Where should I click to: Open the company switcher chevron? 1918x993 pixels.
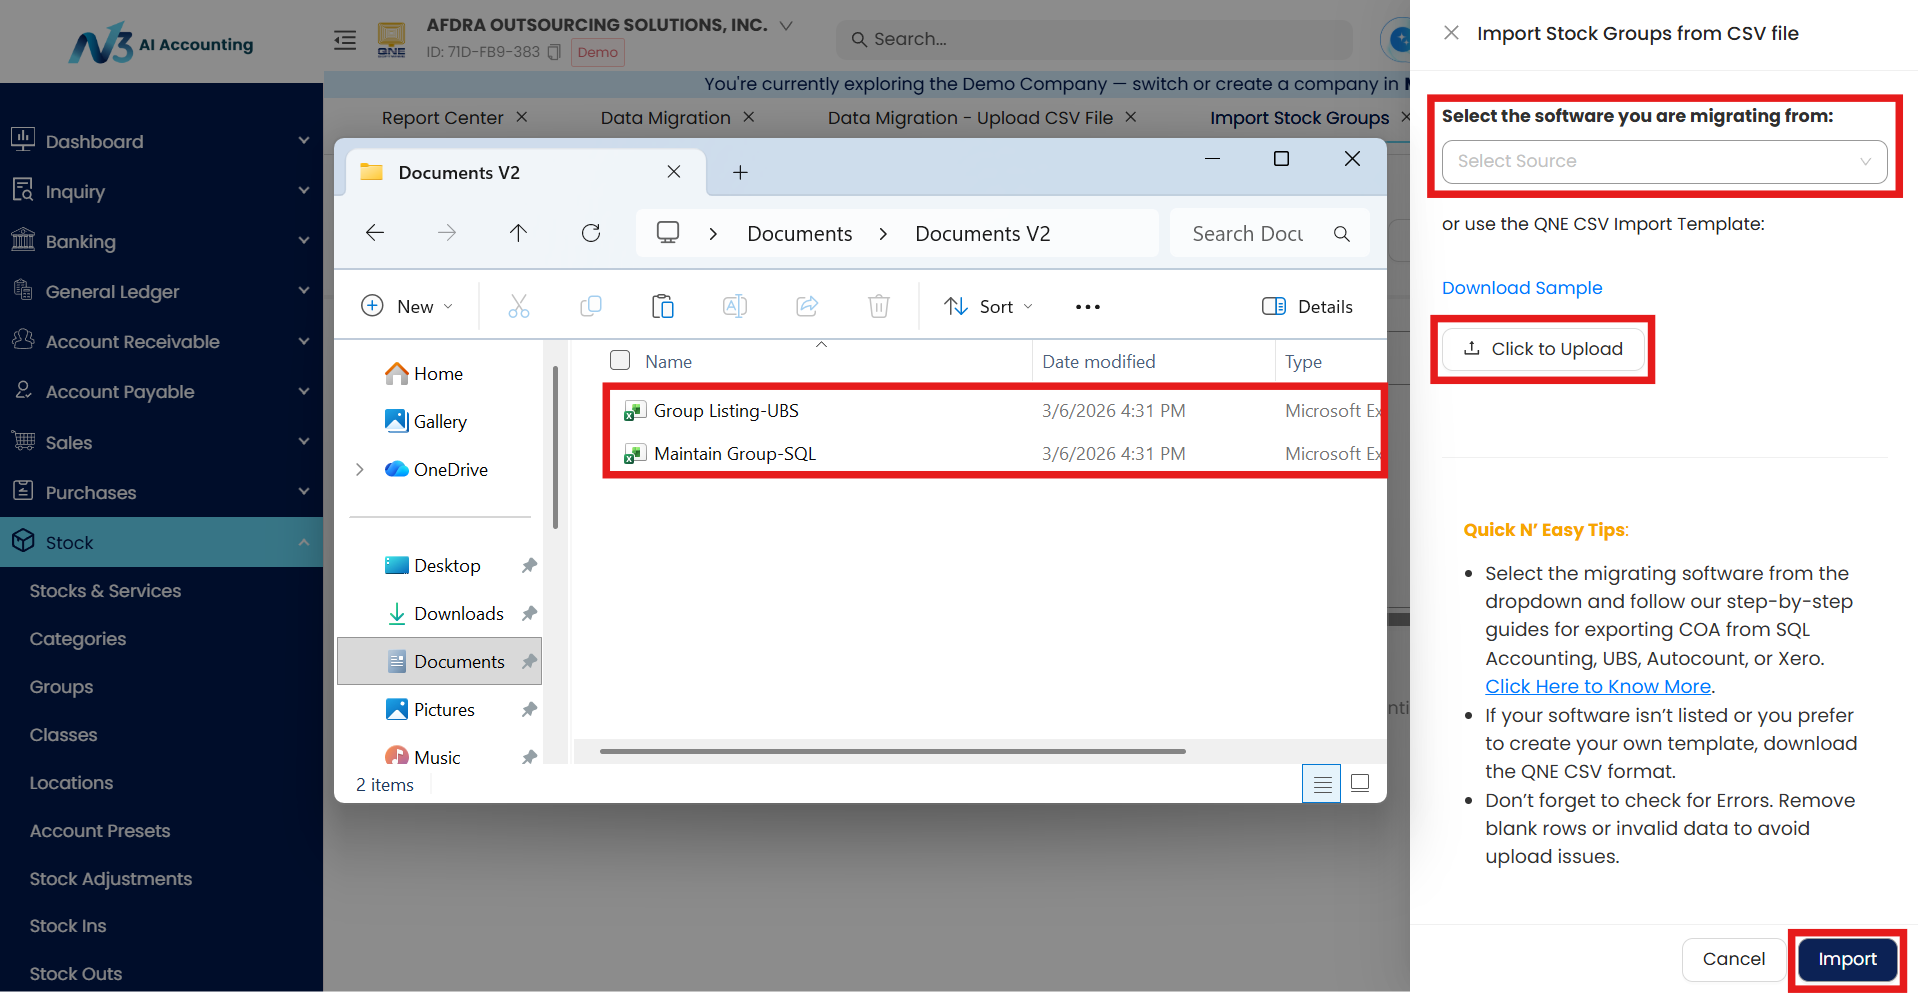point(786,25)
